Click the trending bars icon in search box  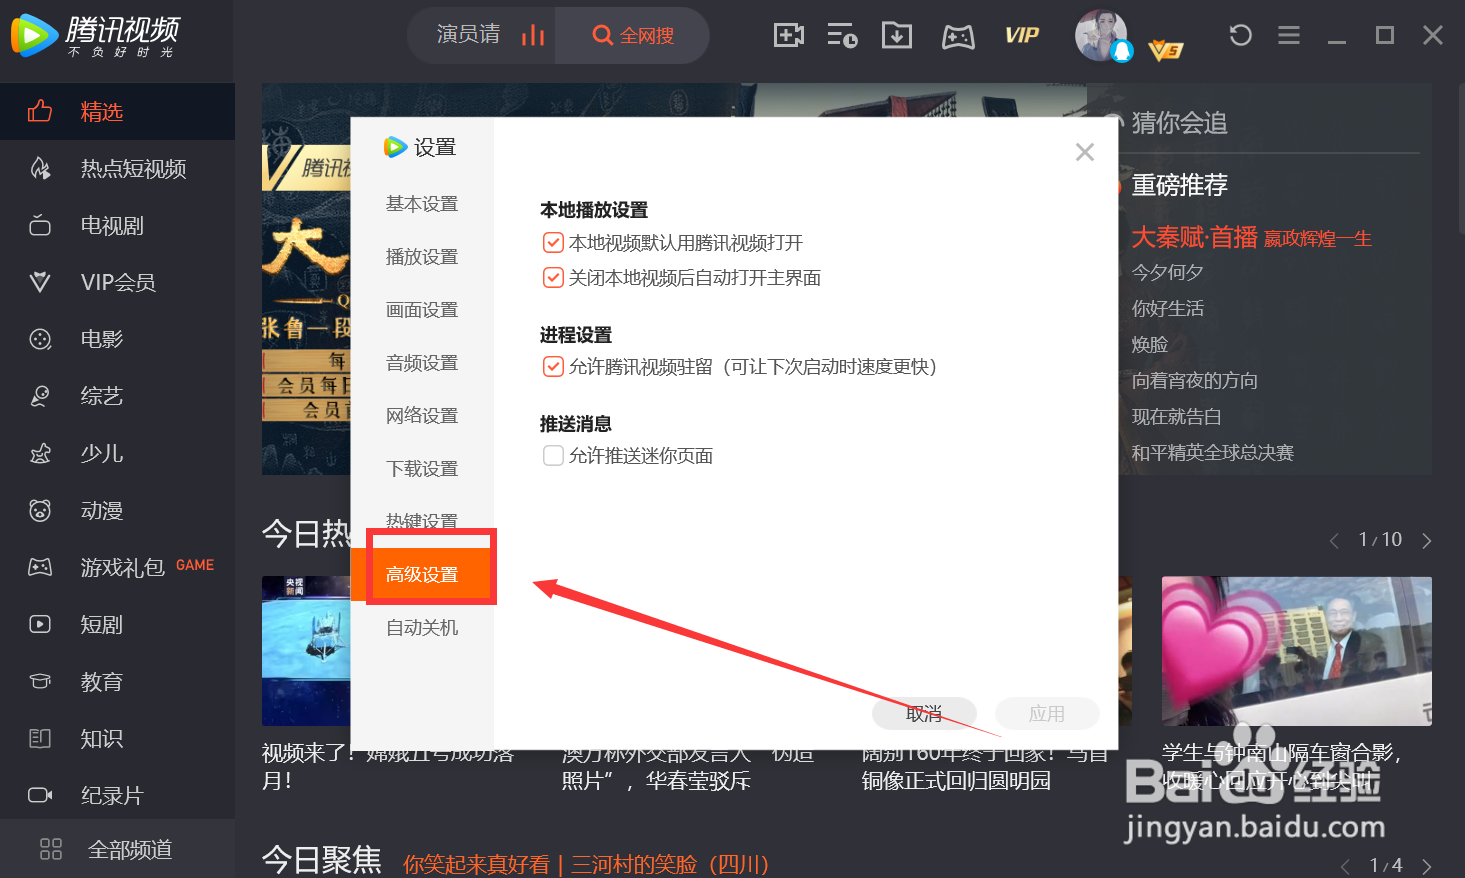533,35
